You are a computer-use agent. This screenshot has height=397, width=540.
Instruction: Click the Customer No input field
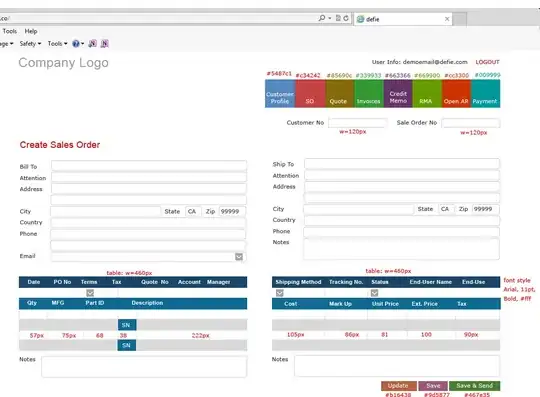pyautogui.click(x=357, y=123)
